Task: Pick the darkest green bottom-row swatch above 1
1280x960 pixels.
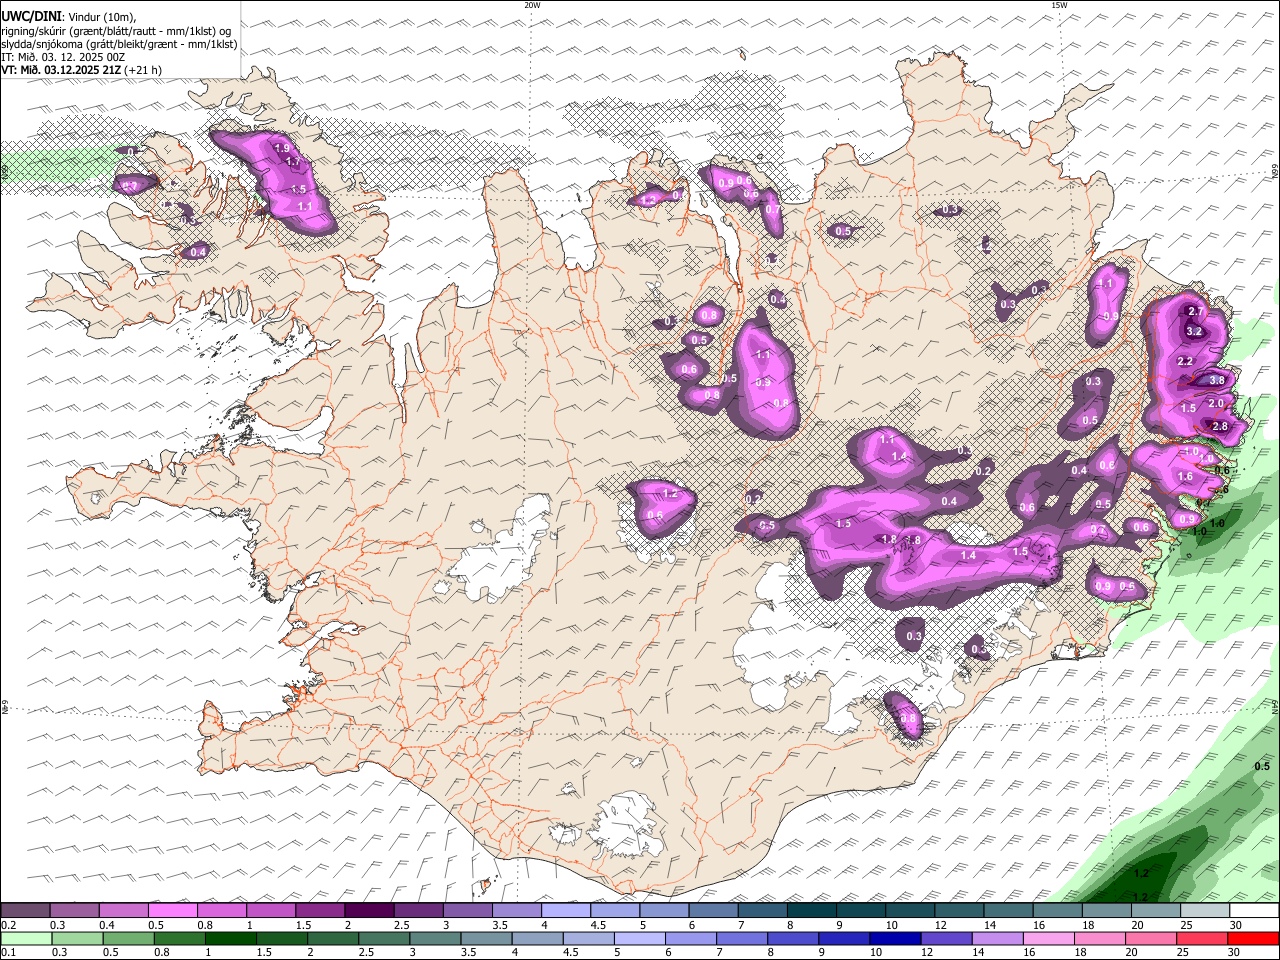Action: click(231, 939)
